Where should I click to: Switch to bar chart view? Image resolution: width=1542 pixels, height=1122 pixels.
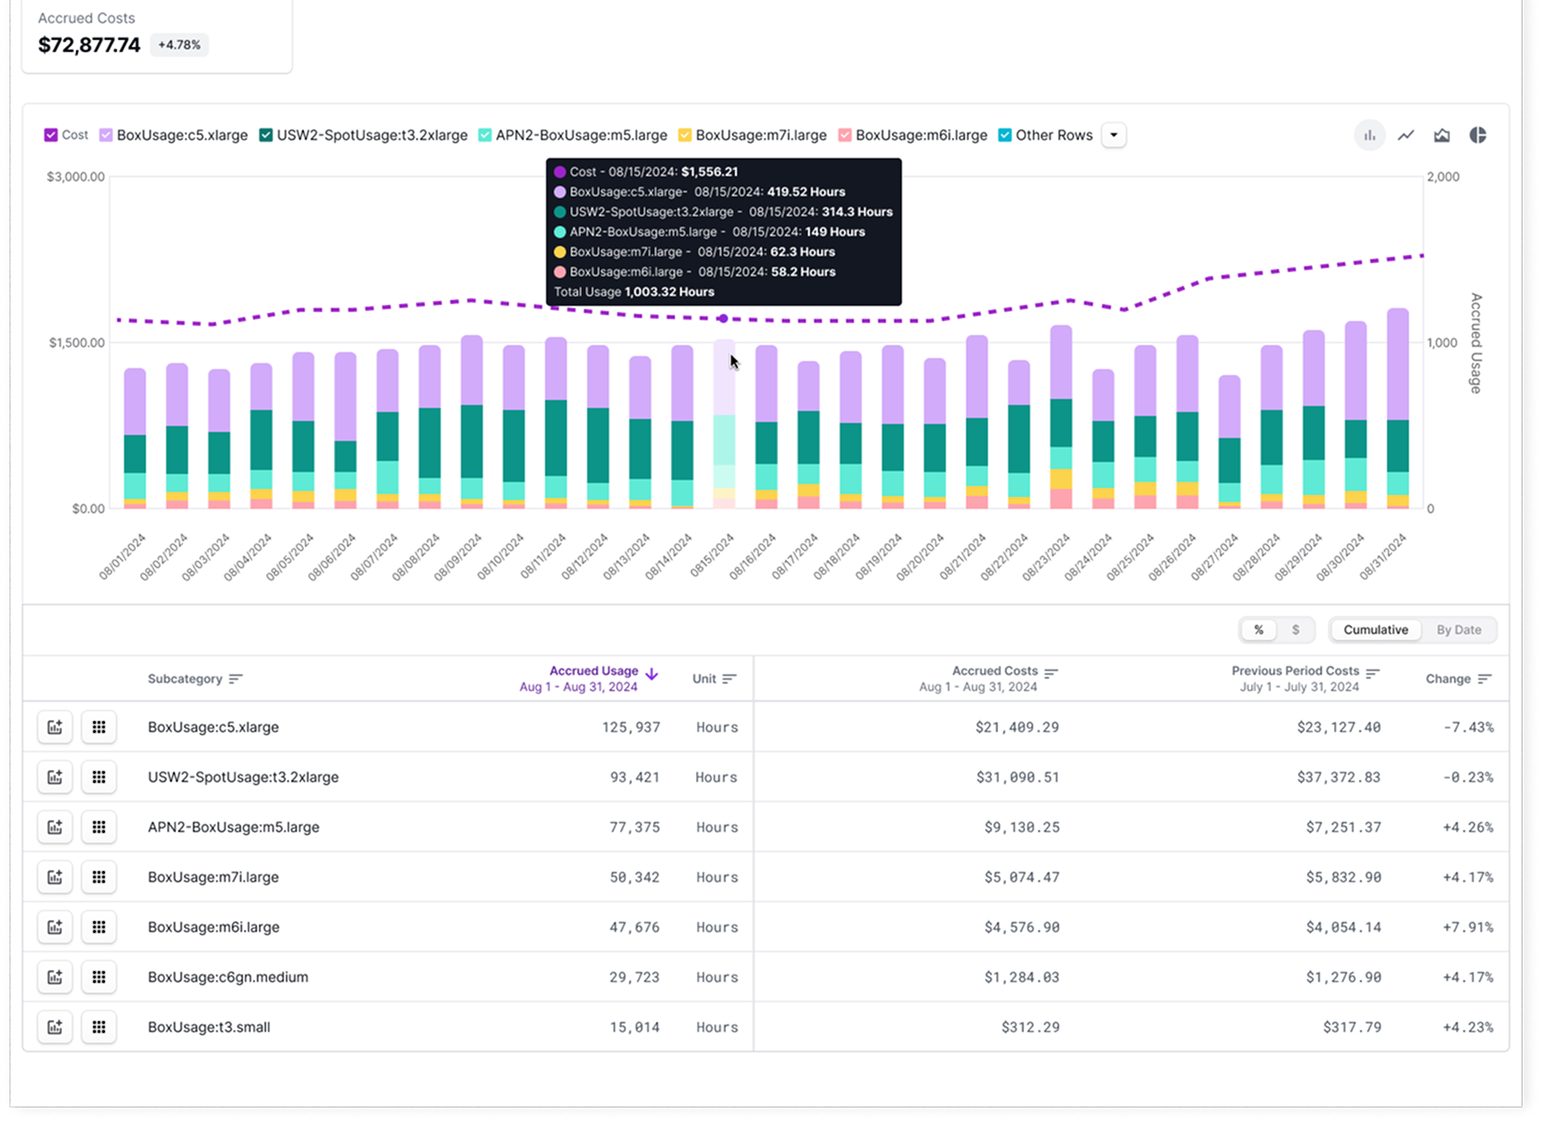tap(1369, 135)
